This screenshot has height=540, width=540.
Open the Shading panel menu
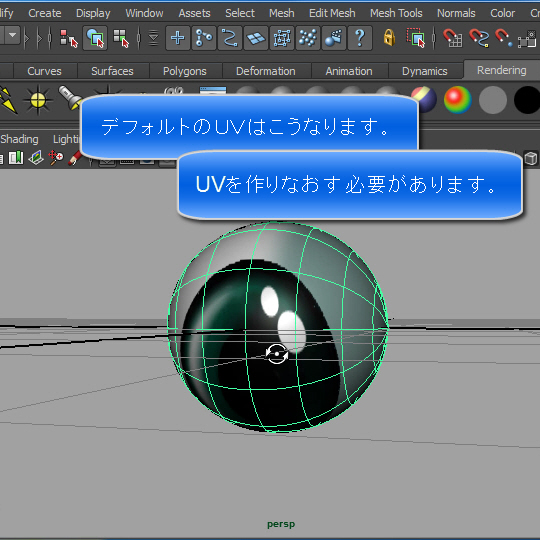(19, 139)
